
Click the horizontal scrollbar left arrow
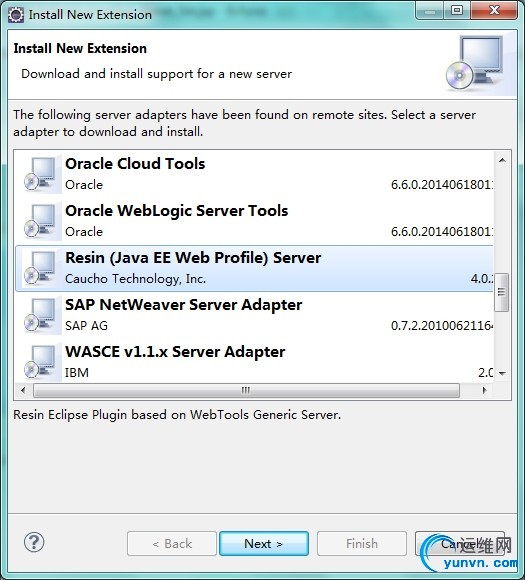(24, 390)
